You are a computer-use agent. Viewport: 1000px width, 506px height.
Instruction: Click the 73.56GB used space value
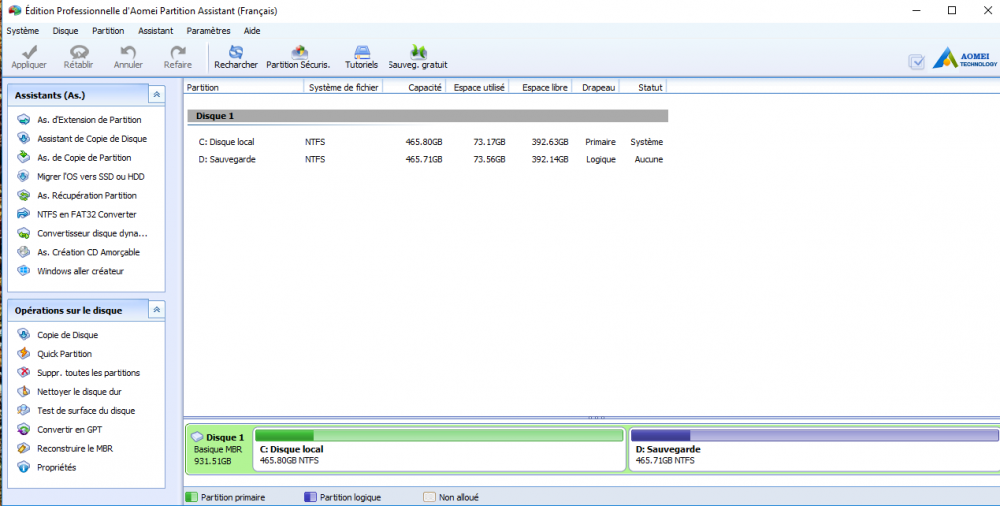point(487,160)
